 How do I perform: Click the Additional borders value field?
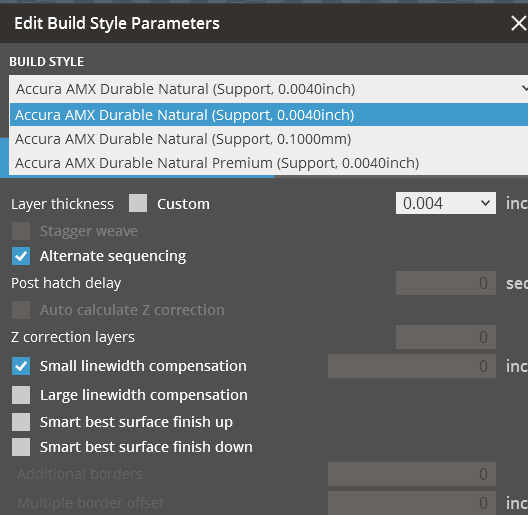coord(412,474)
